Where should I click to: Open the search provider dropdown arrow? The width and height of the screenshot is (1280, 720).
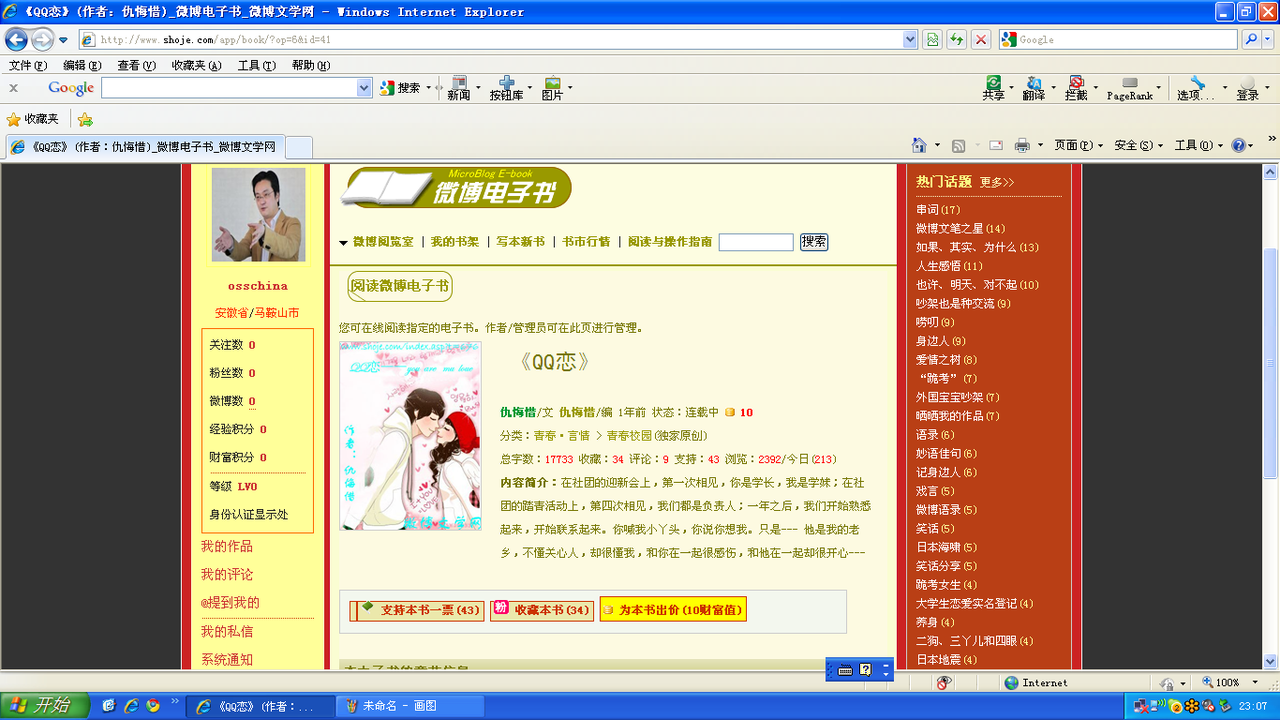(x=1267, y=40)
